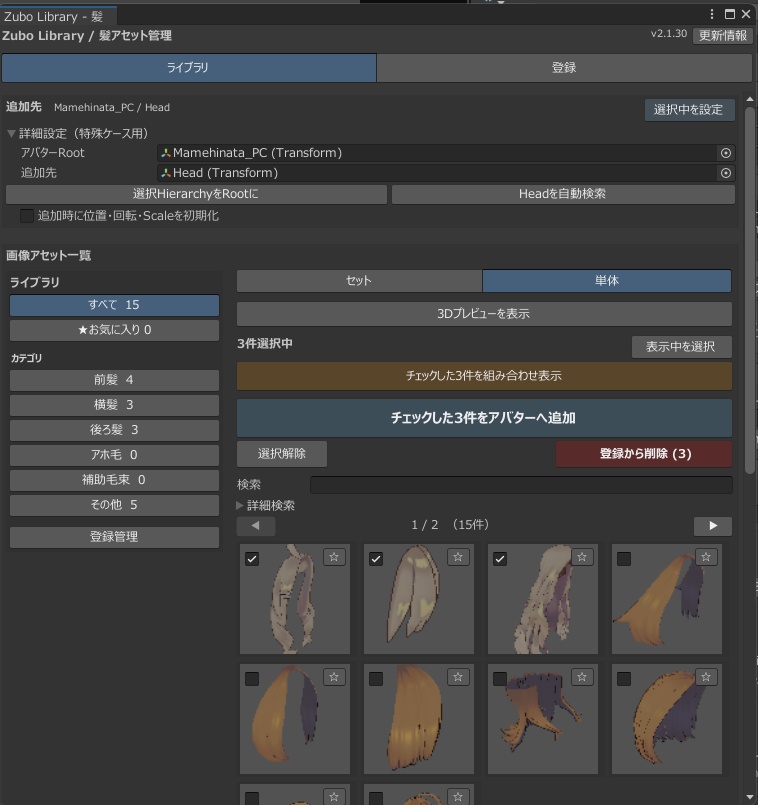
Task: Open 登録管理
Action: coord(114,537)
